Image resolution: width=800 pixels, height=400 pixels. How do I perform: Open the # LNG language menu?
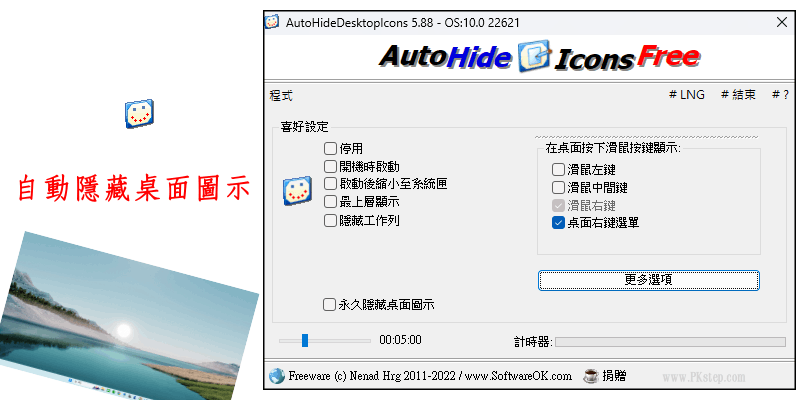point(687,95)
